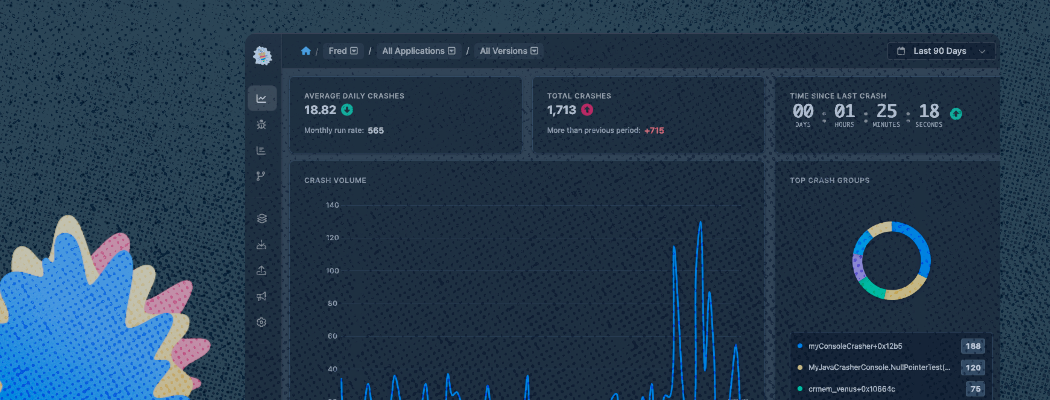Expand the Last 90 Days range chevron

point(982,51)
